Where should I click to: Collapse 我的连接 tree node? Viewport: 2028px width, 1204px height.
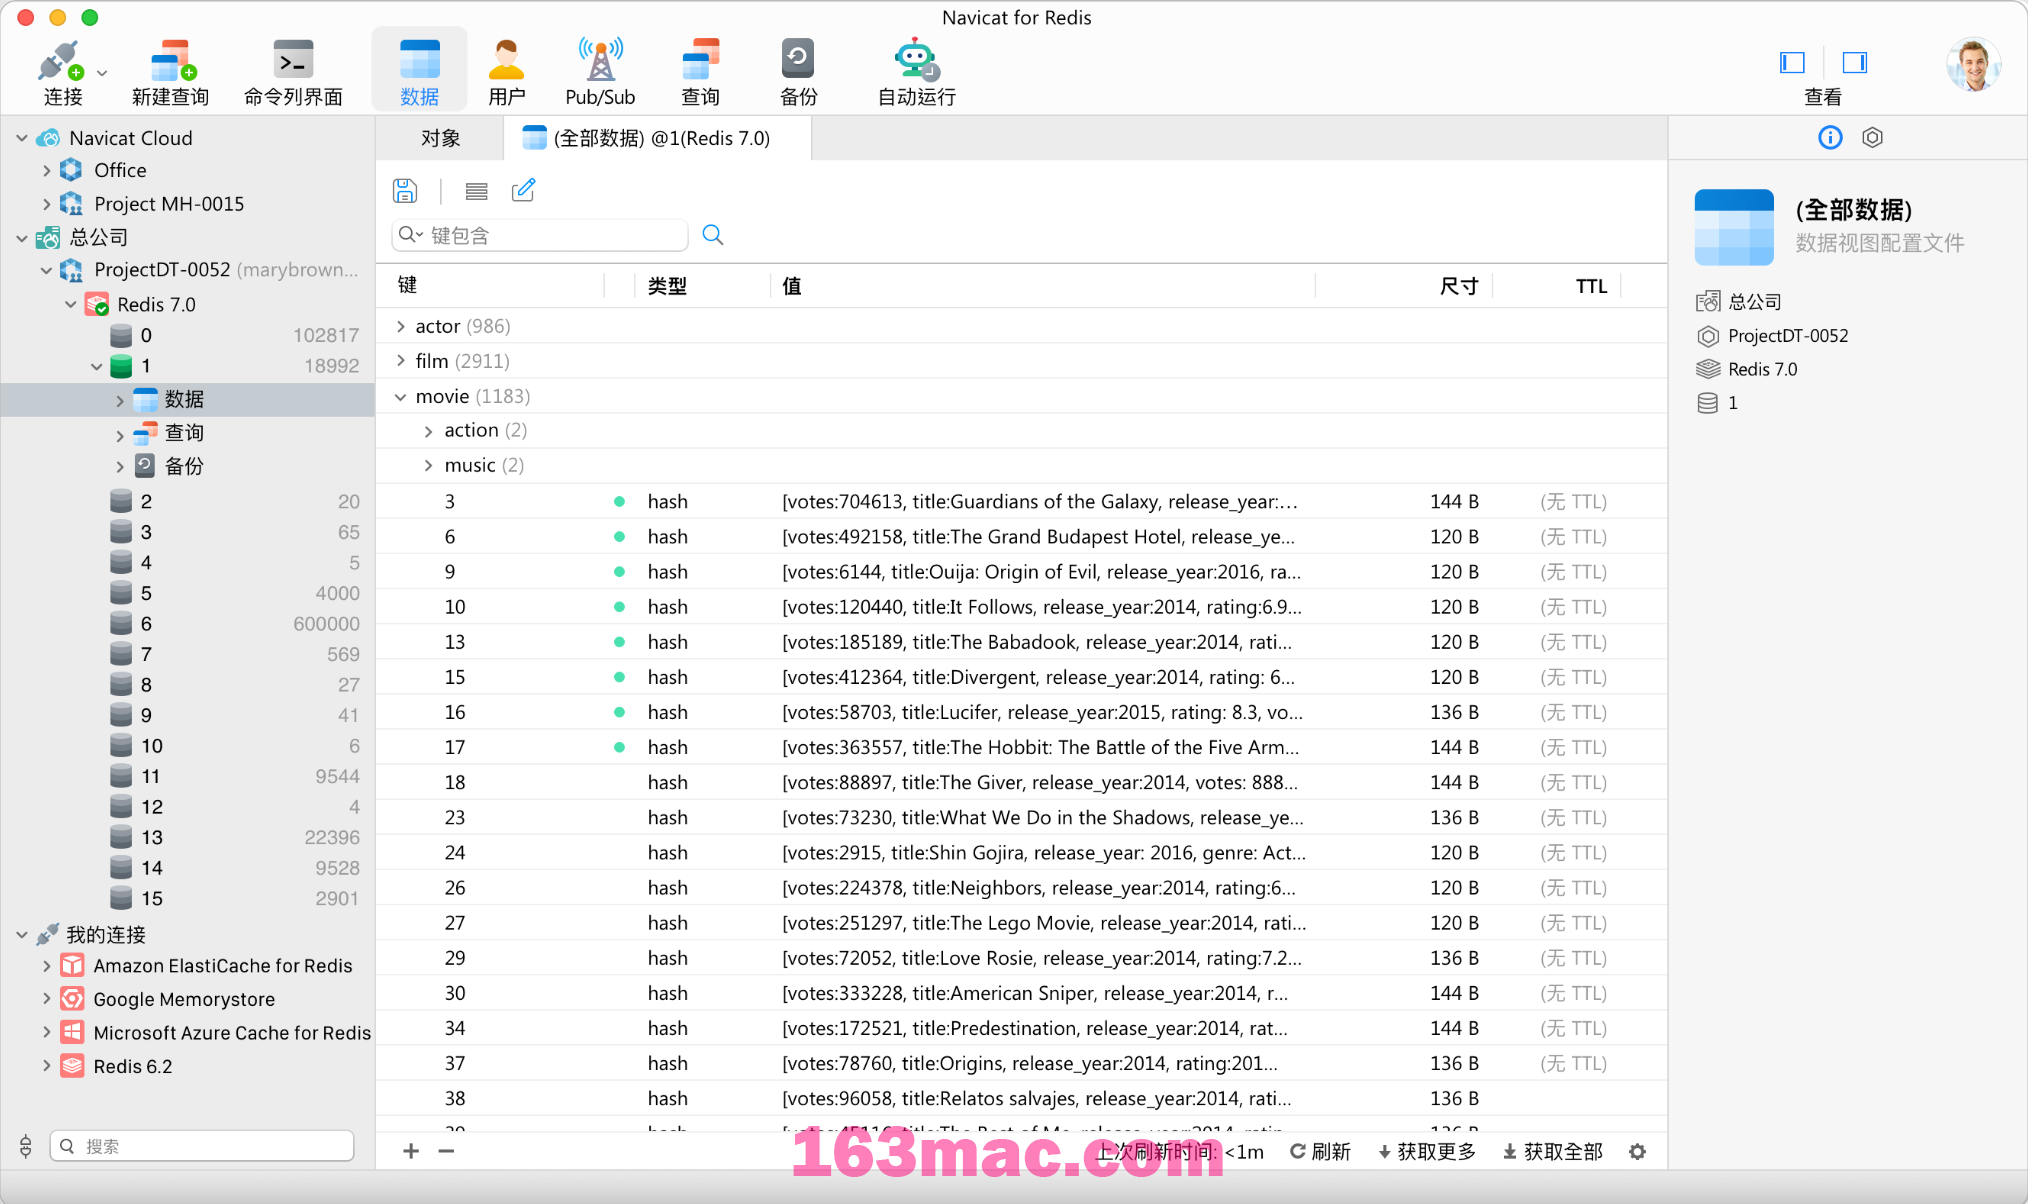pos(22,934)
